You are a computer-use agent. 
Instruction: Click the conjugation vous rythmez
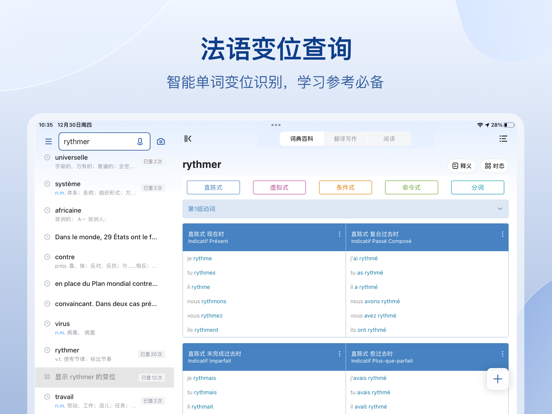205,316
